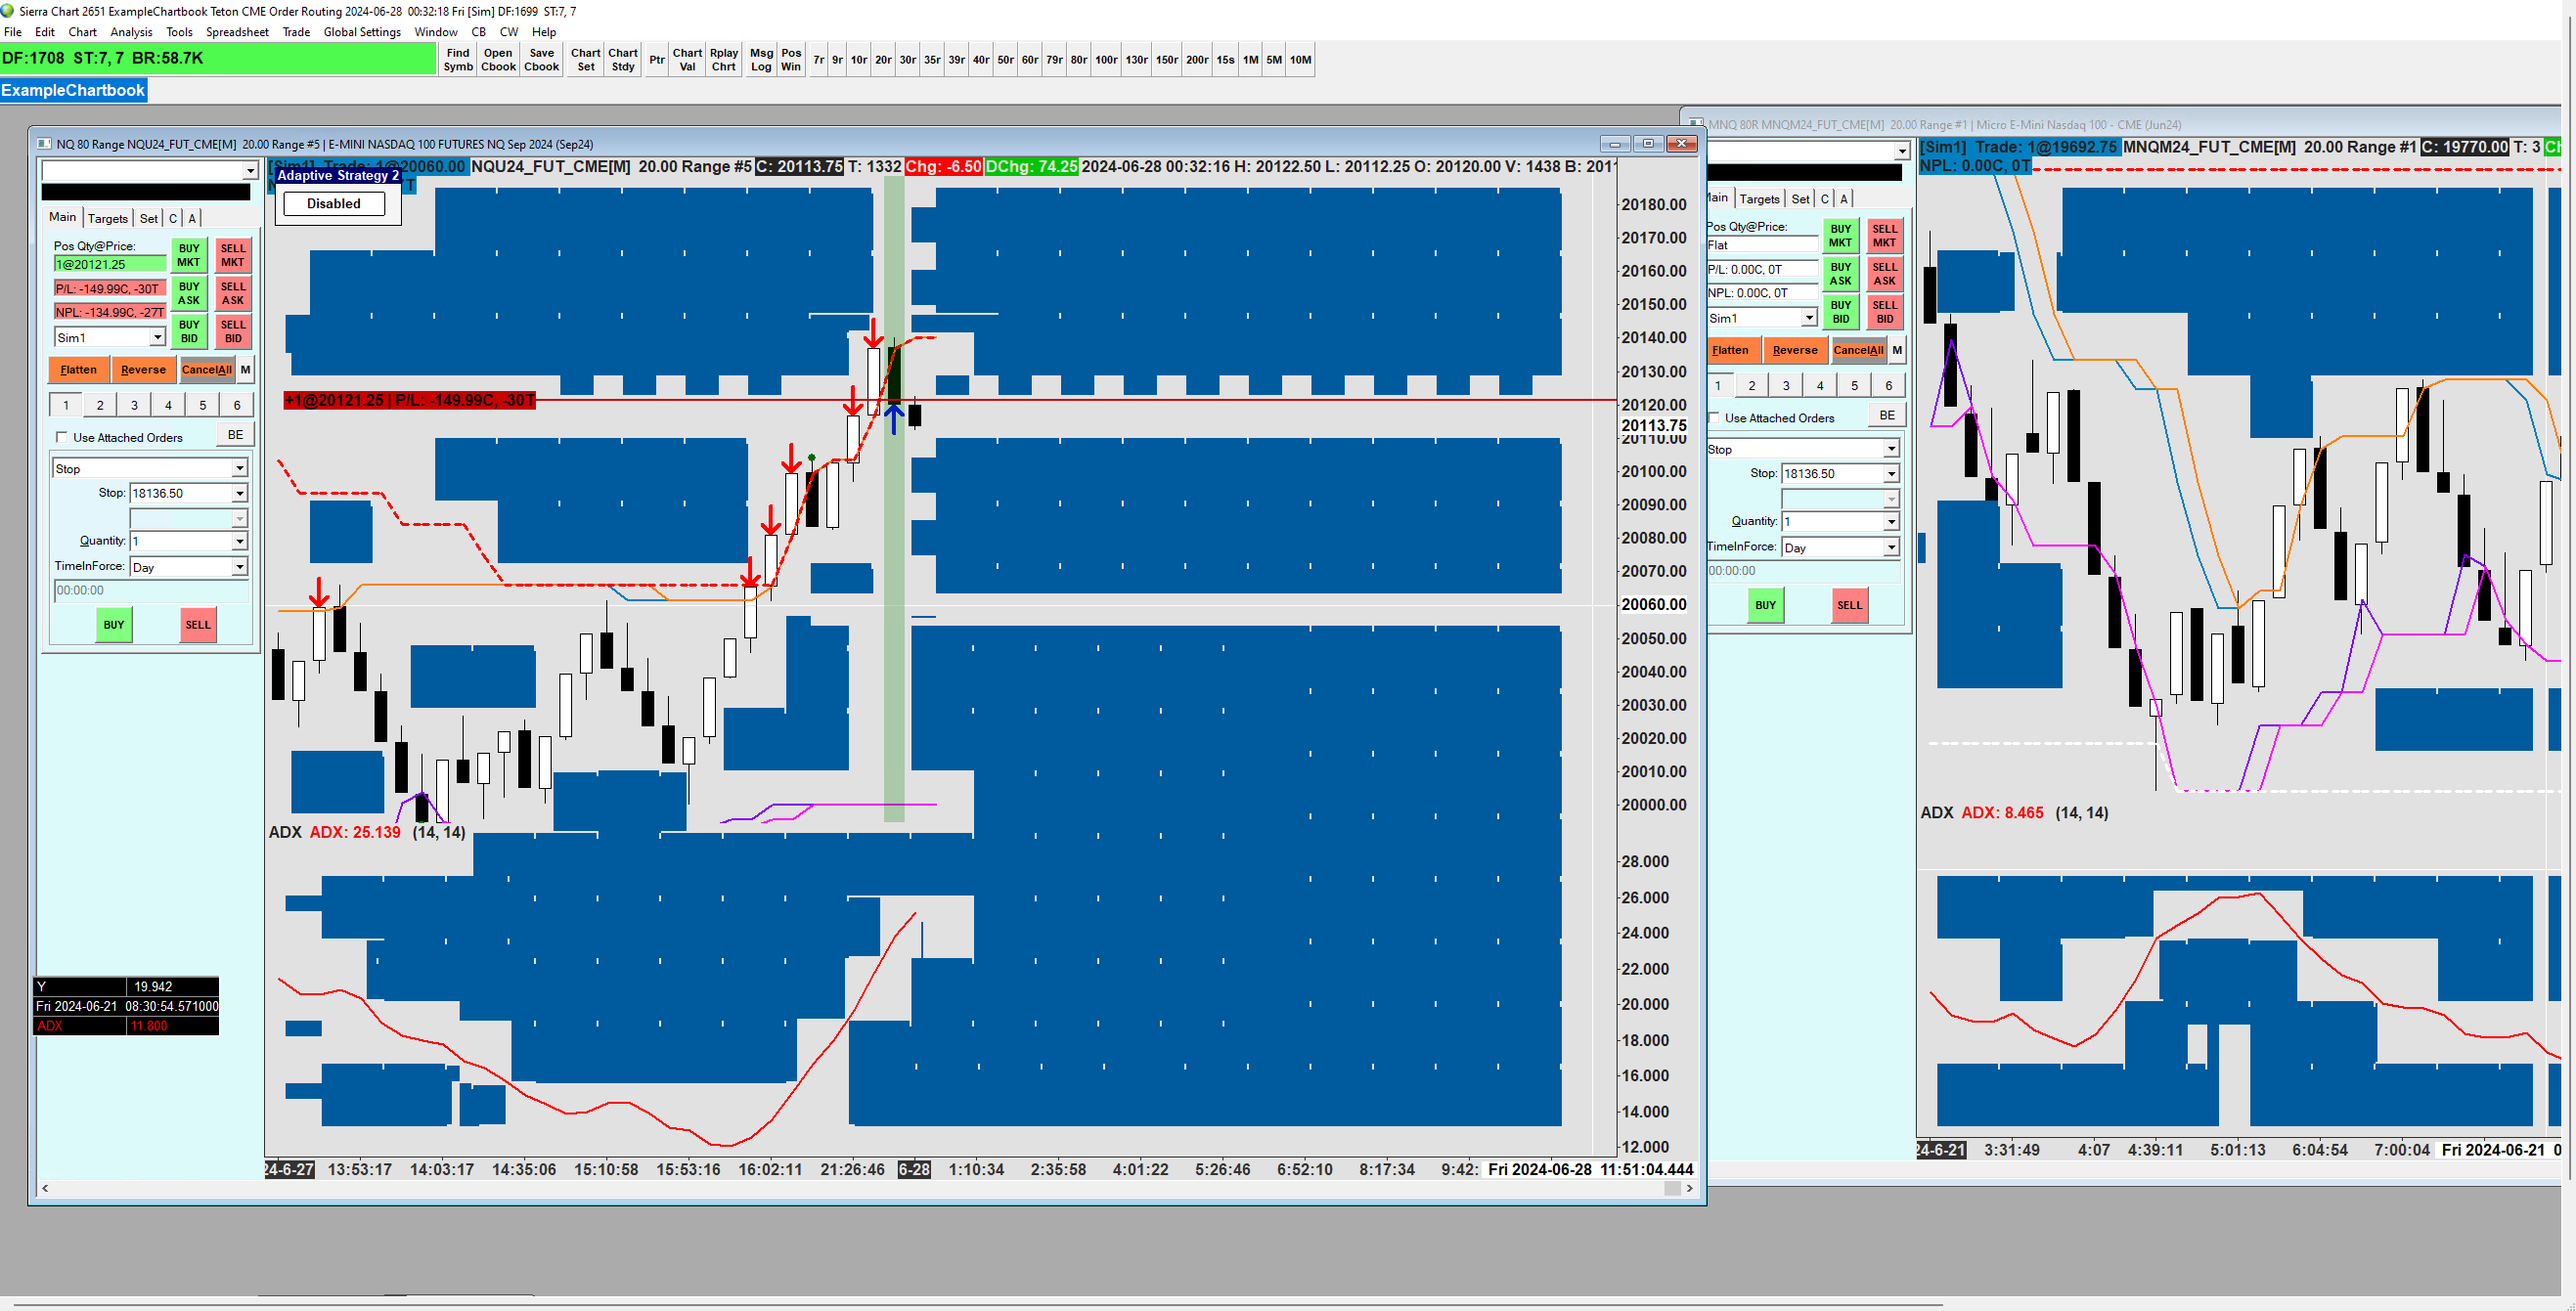Image resolution: width=2576 pixels, height=1311 pixels.
Task: Expand the Sim1 account dropdown in NQ panel
Action: pyautogui.click(x=157, y=338)
